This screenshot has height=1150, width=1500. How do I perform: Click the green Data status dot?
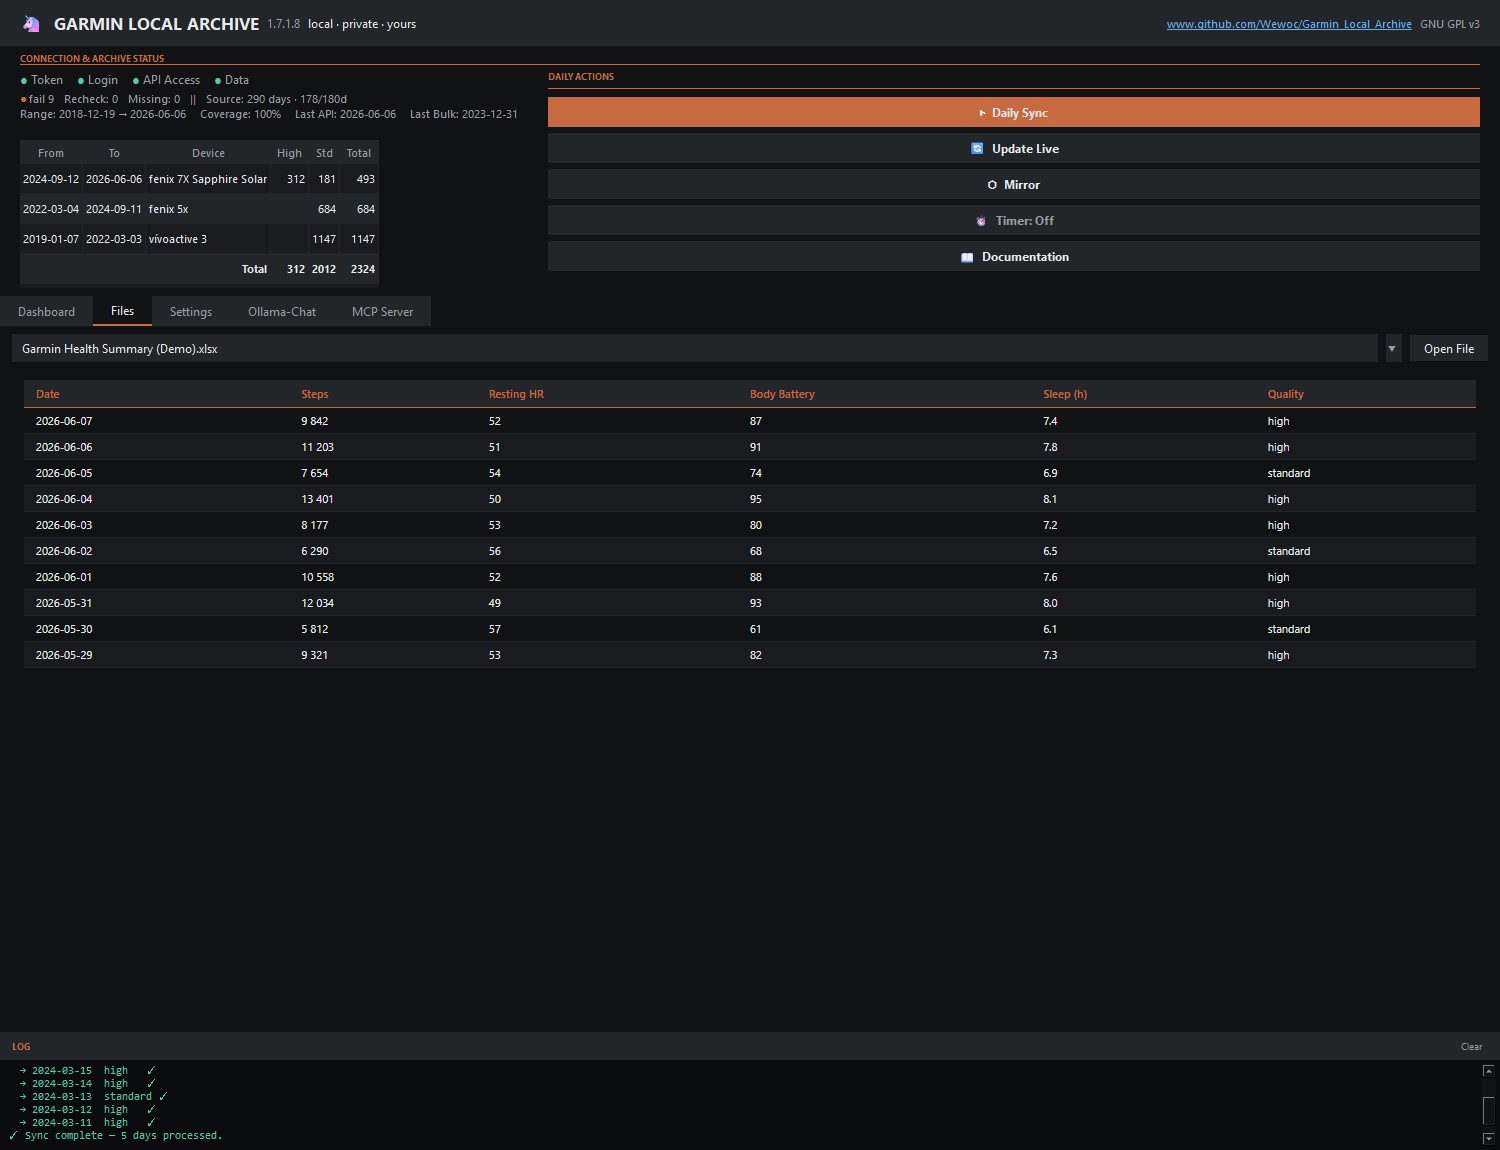pos(218,81)
